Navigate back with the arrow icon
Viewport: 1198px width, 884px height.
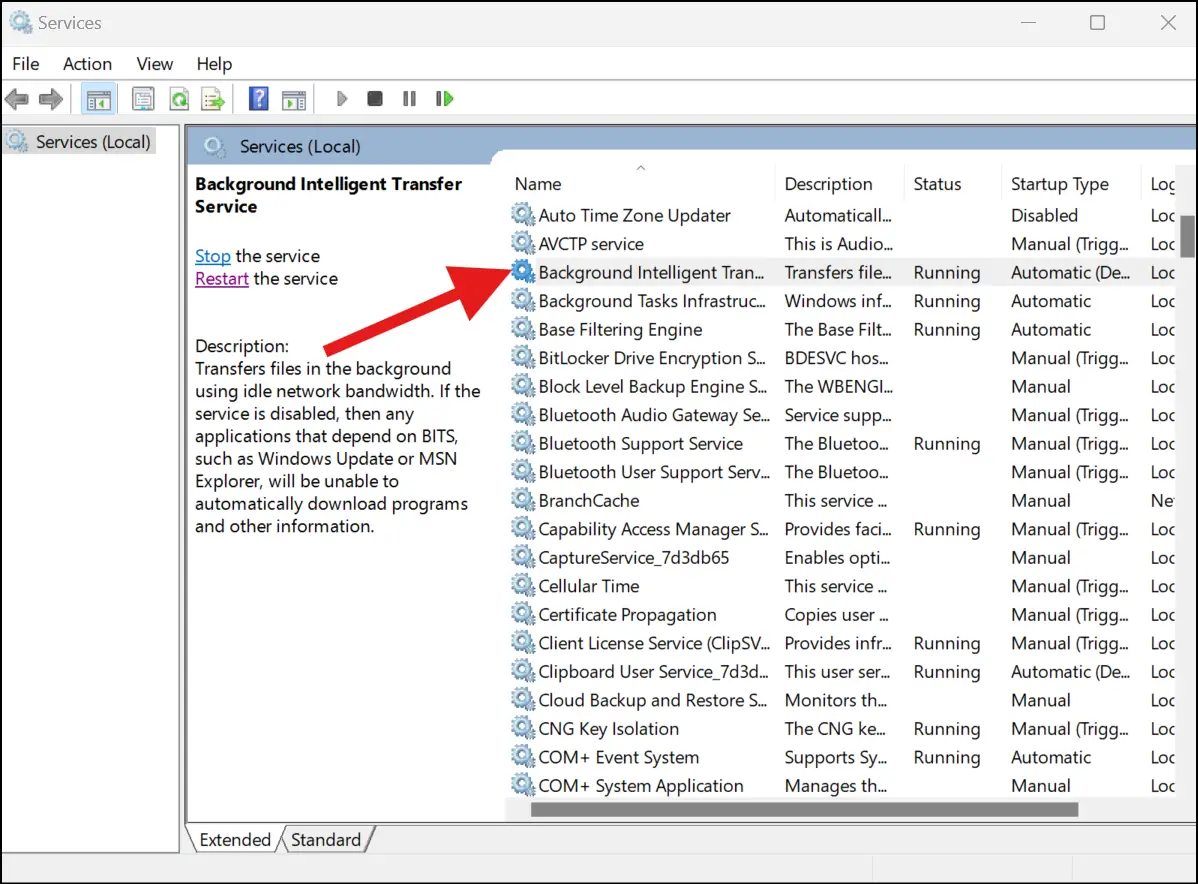click(x=16, y=98)
